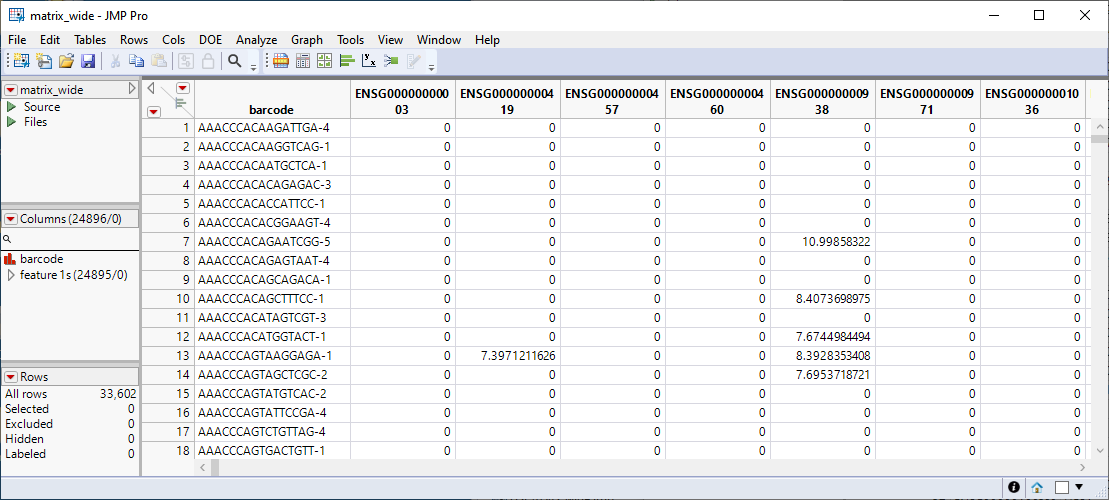Select row number 7

[x=168, y=242]
